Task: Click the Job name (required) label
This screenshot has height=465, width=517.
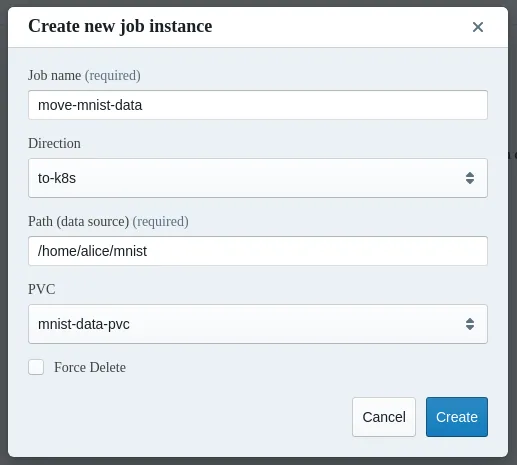Action: (x=84, y=75)
